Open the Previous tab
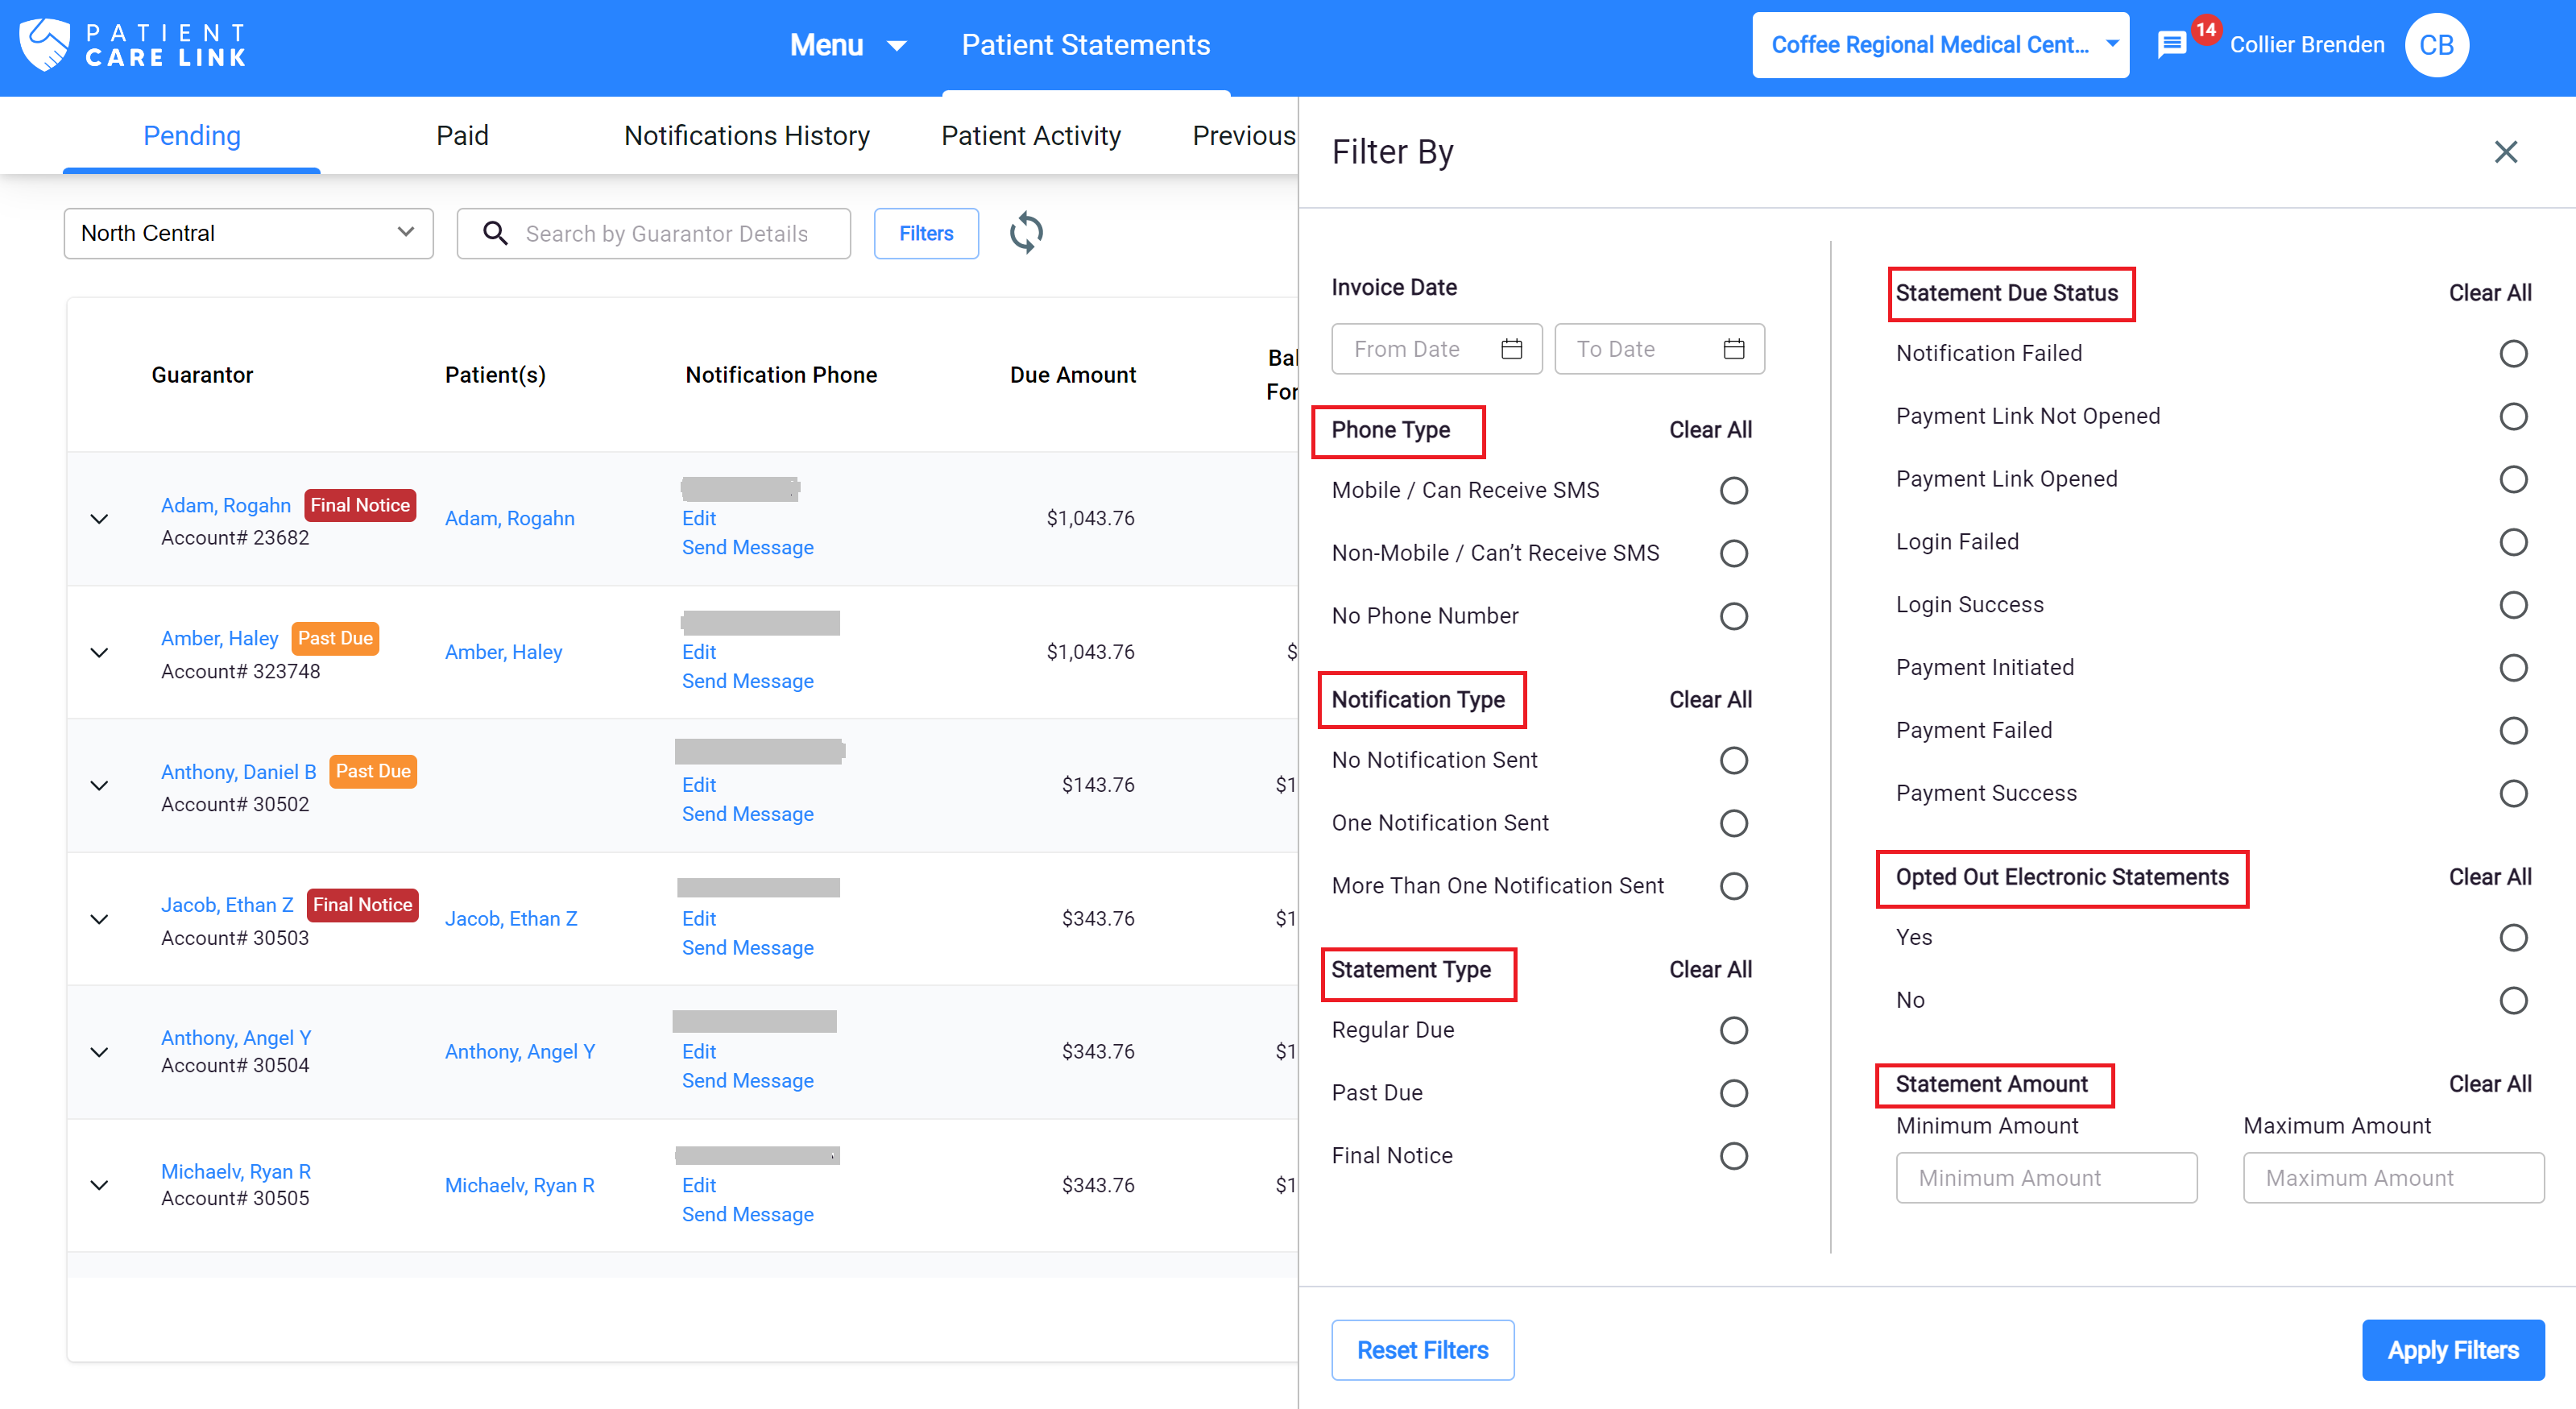The image size is (2576, 1409). point(1244,136)
